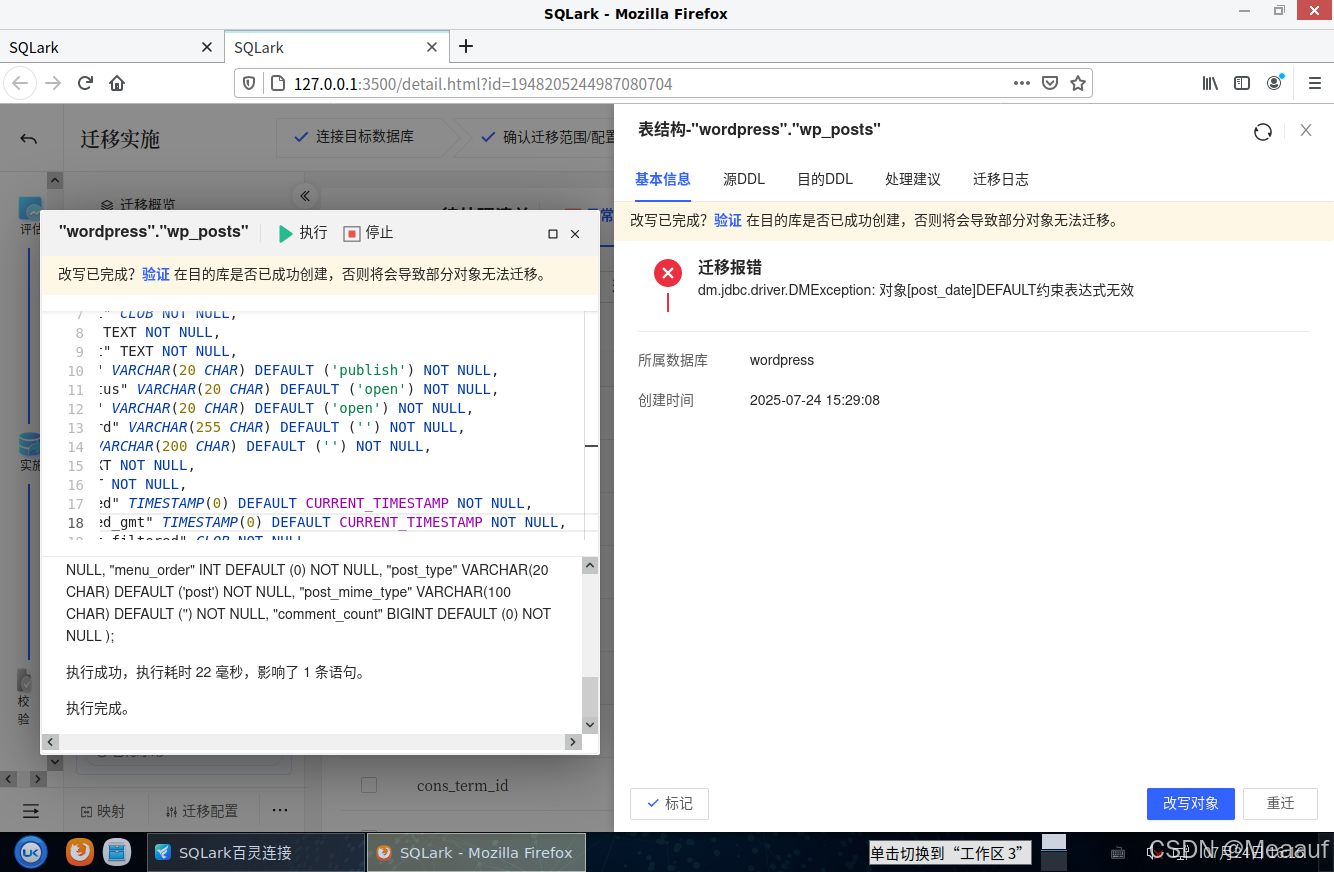Screen dimensions: 1334x872
Task: Open the UK start menu in taskbar
Action: tap(31, 852)
